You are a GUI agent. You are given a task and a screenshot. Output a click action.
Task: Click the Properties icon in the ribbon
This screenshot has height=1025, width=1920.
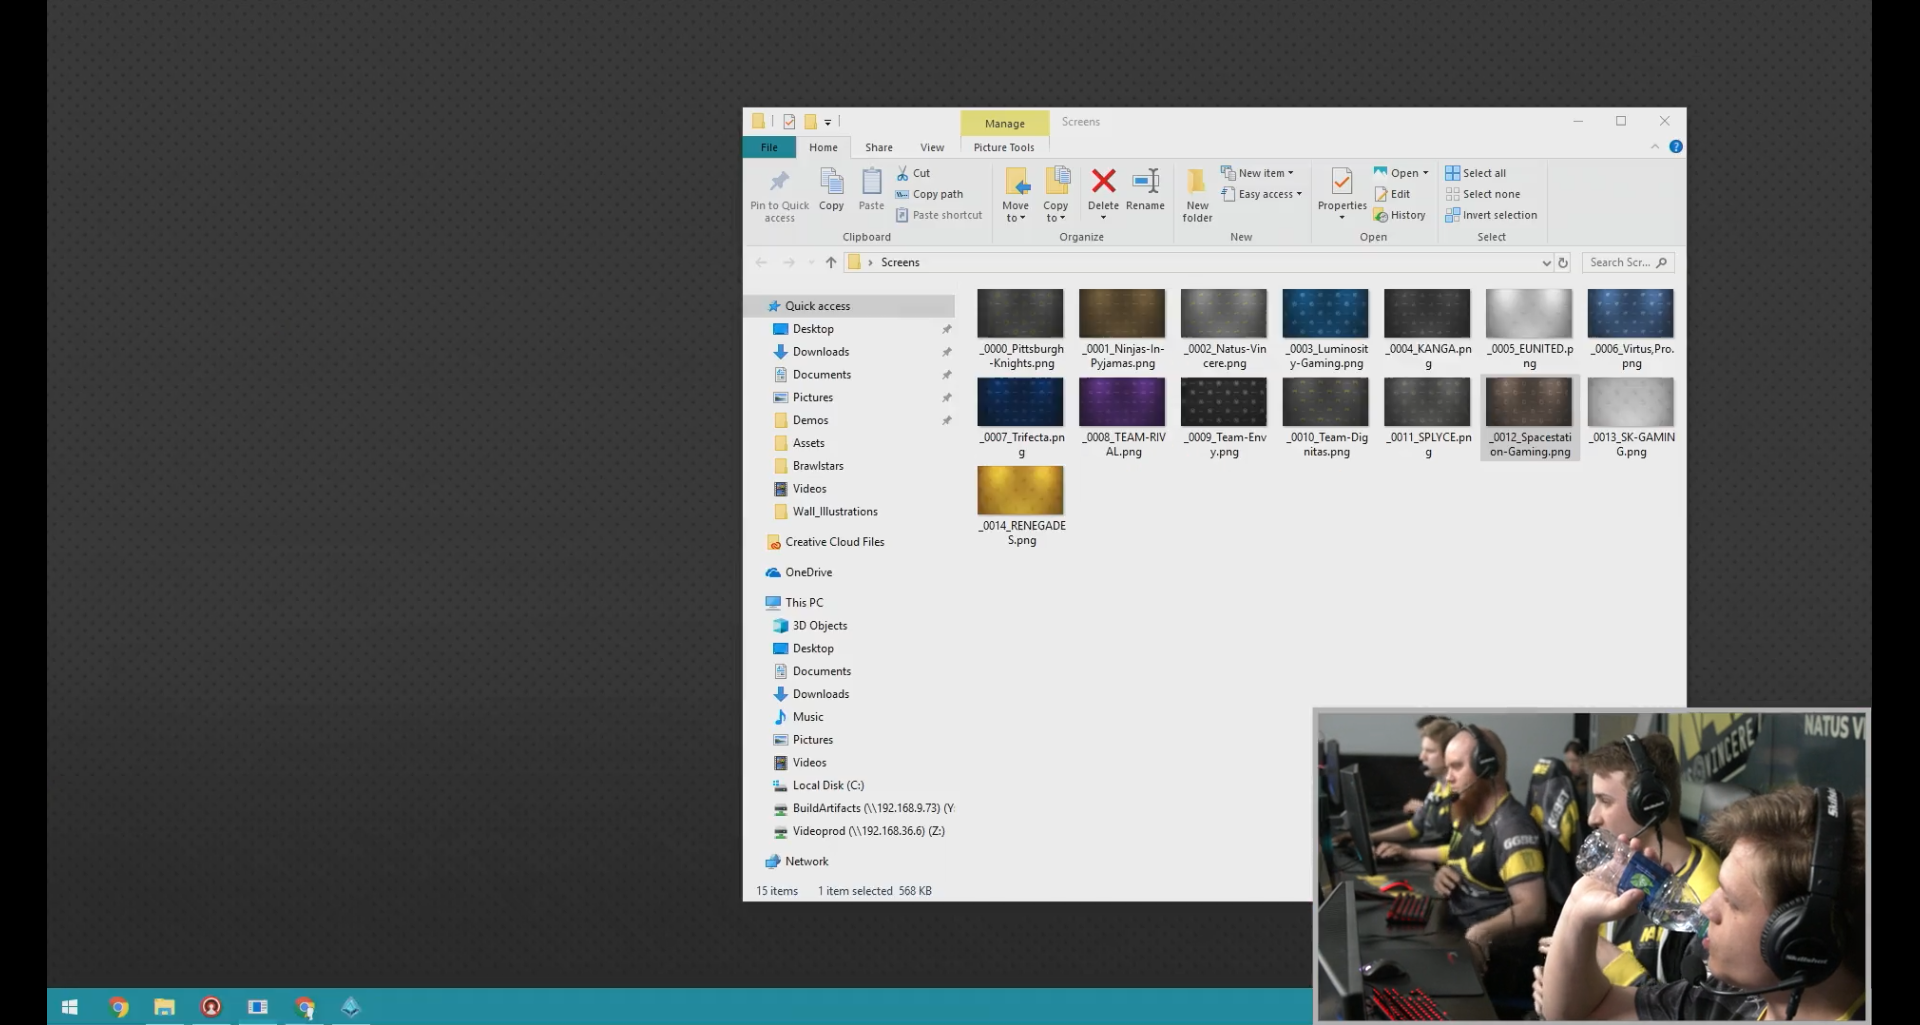(x=1341, y=182)
